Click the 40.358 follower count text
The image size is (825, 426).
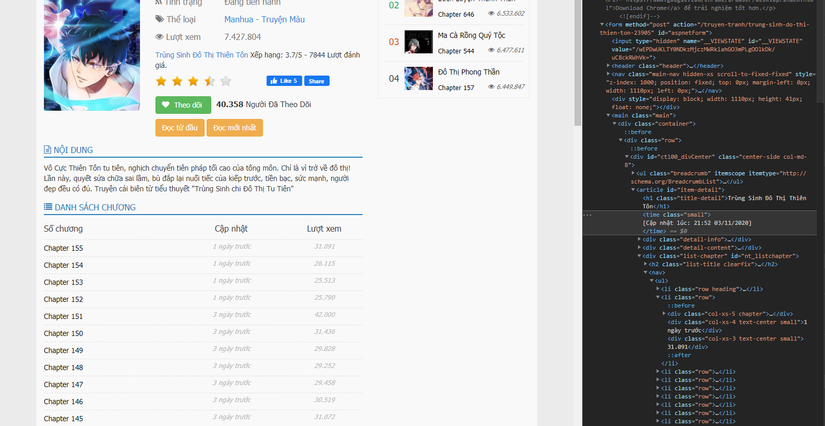click(229, 105)
